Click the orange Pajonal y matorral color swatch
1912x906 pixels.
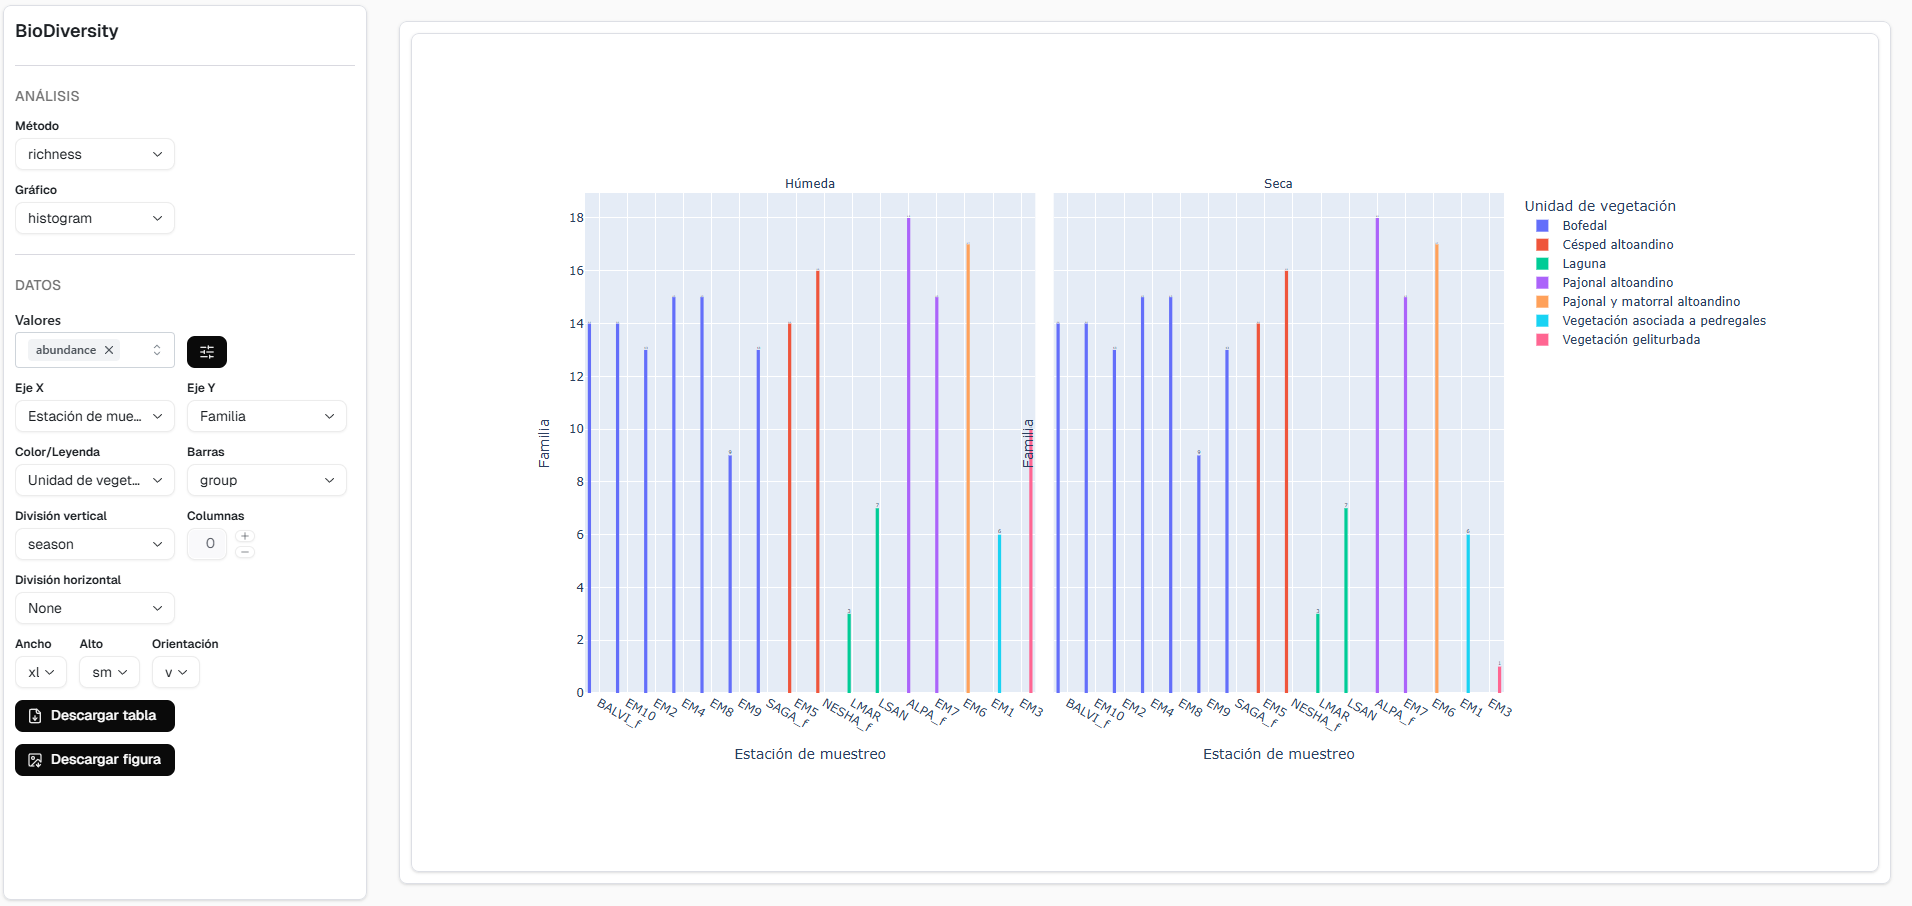pos(1544,301)
